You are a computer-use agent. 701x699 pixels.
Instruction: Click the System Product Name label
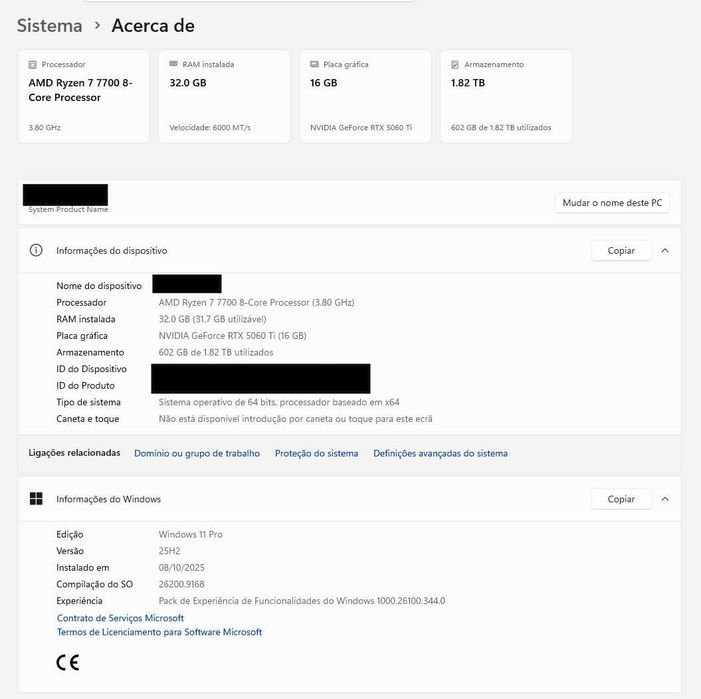point(68,209)
